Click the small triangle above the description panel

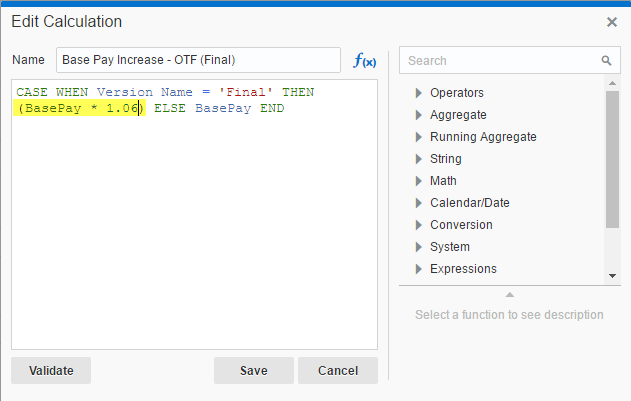(x=509, y=294)
